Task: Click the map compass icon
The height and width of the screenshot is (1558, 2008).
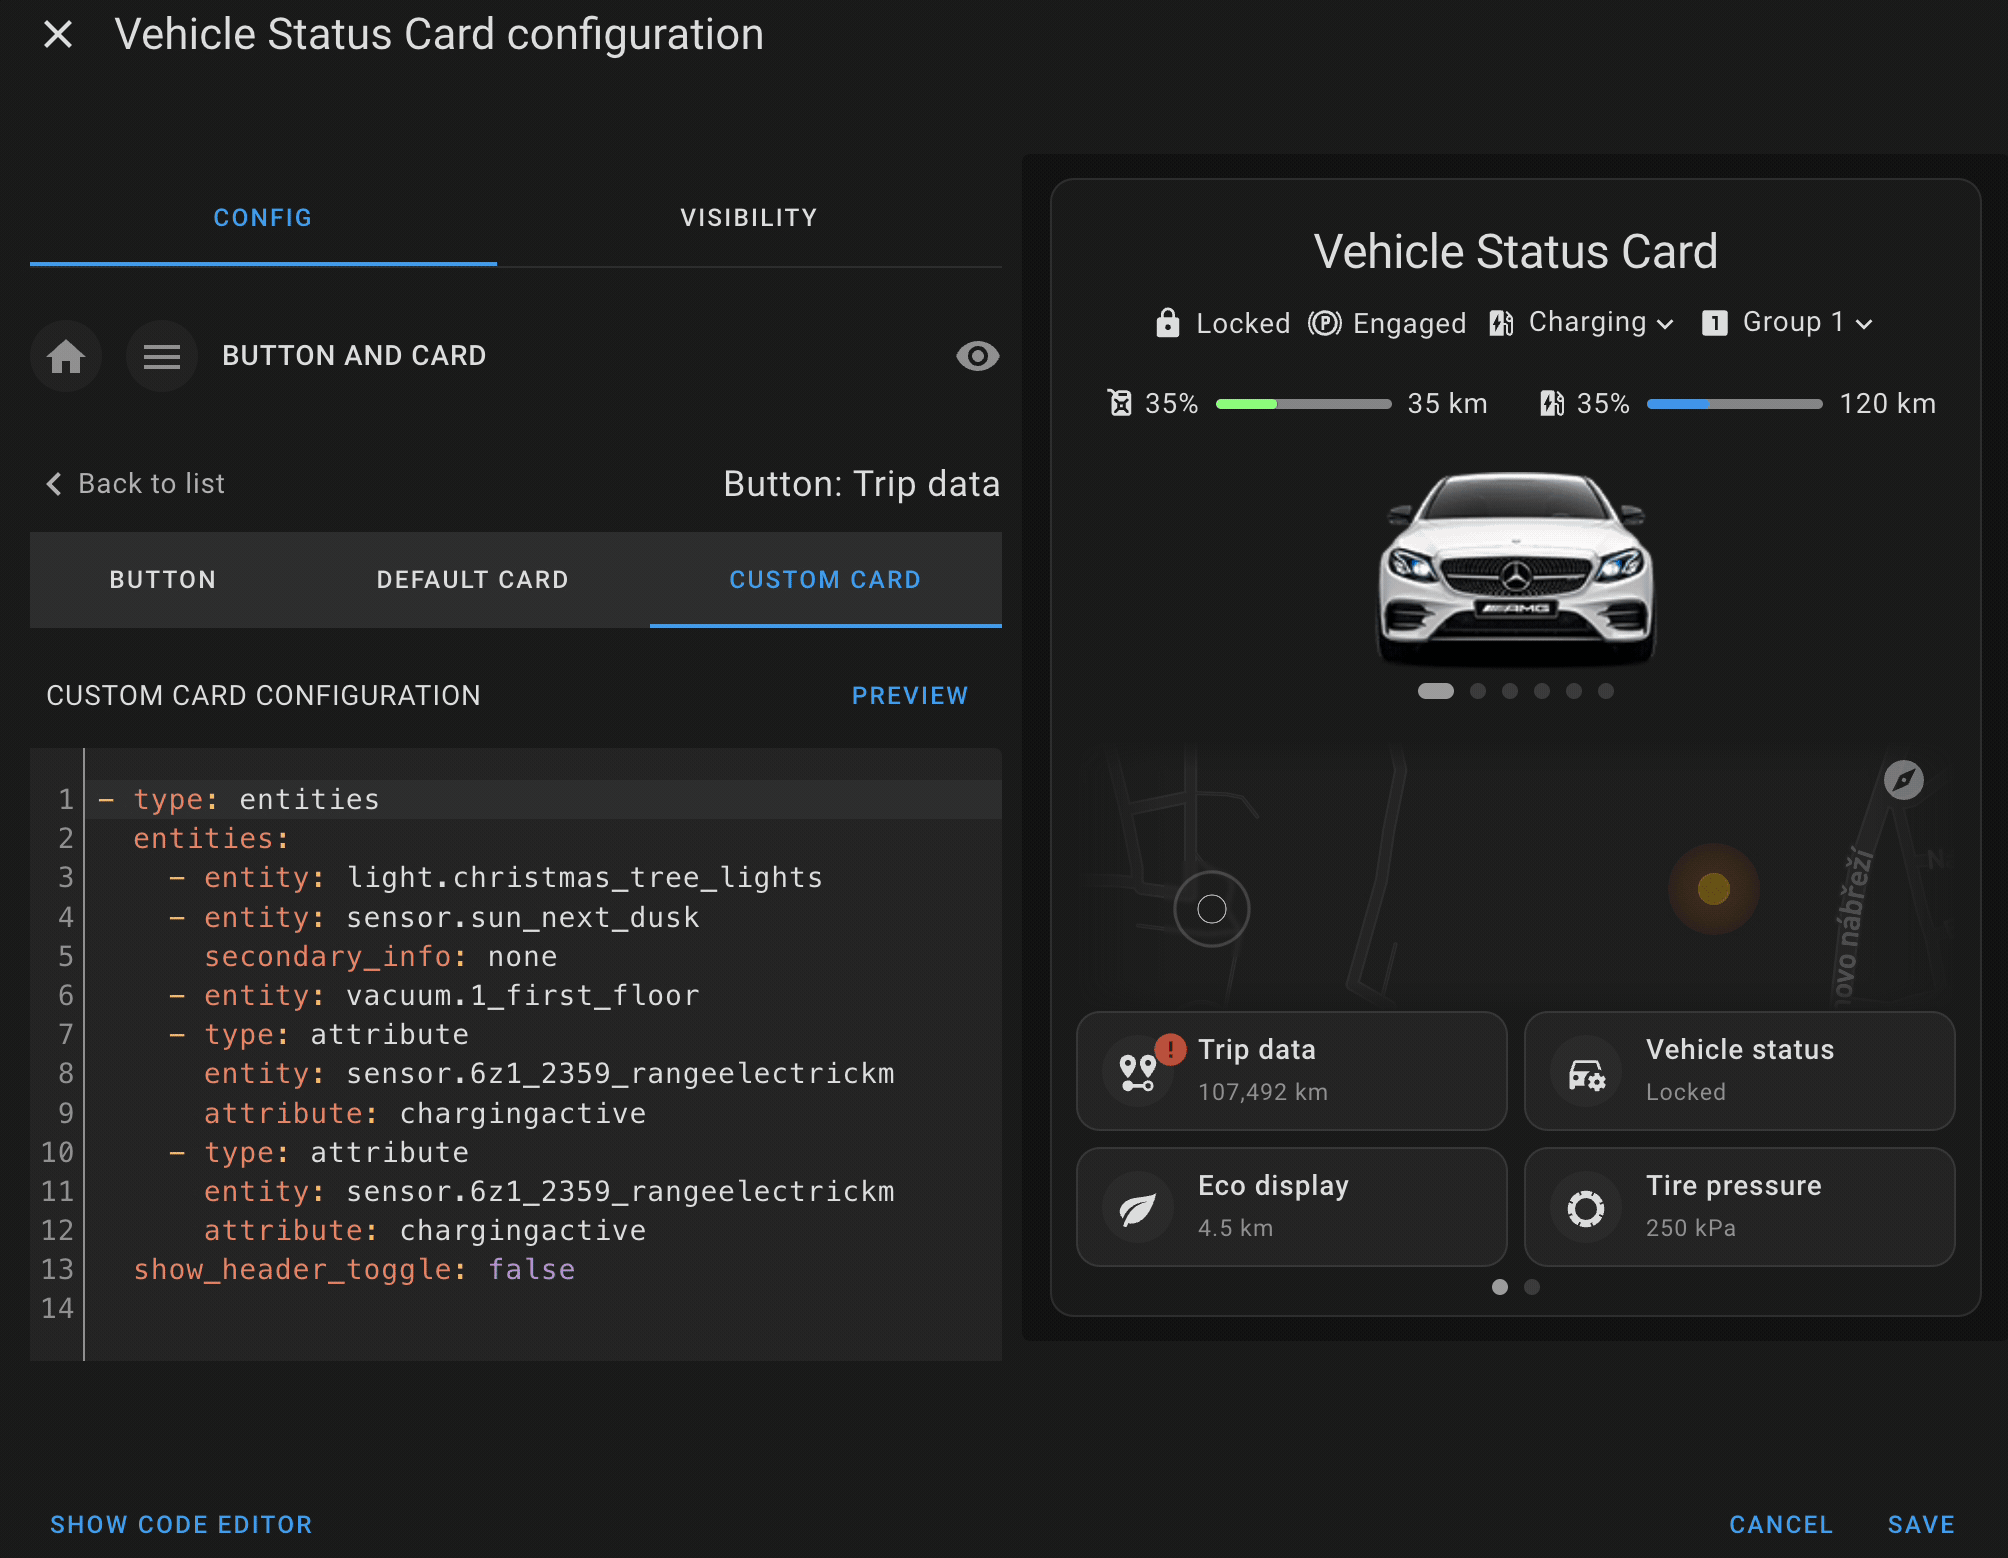Action: tap(1903, 780)
